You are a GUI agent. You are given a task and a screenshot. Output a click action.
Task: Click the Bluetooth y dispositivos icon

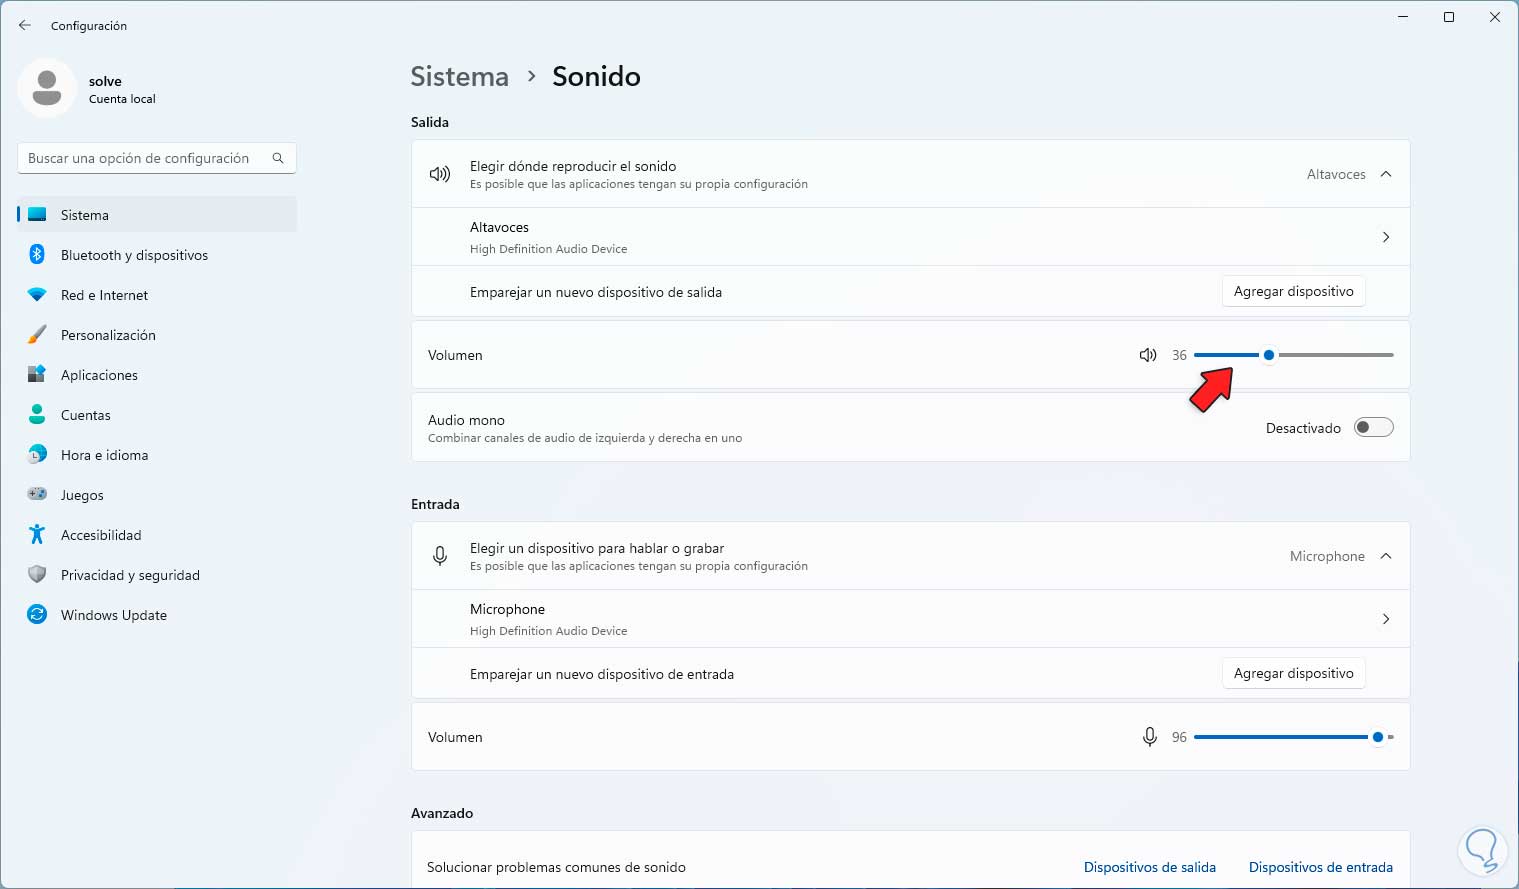pyautogui.click(x=37, y=255)
